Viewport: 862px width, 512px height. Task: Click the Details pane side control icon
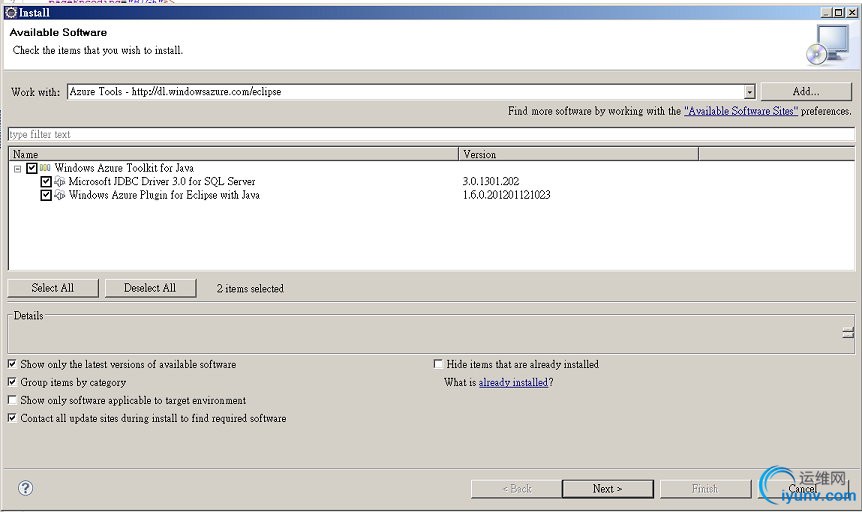[848, 332]
